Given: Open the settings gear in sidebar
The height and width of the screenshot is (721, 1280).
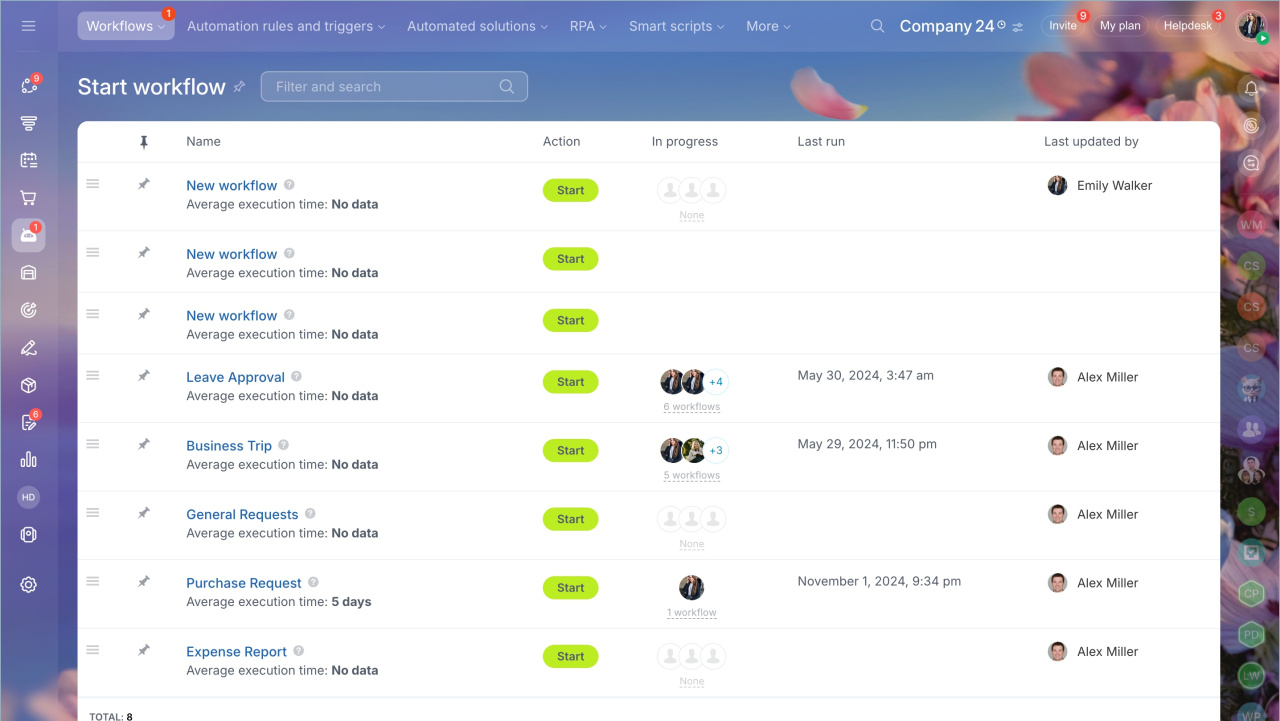Looking at the screenshot, I should [x=28, y=585].
